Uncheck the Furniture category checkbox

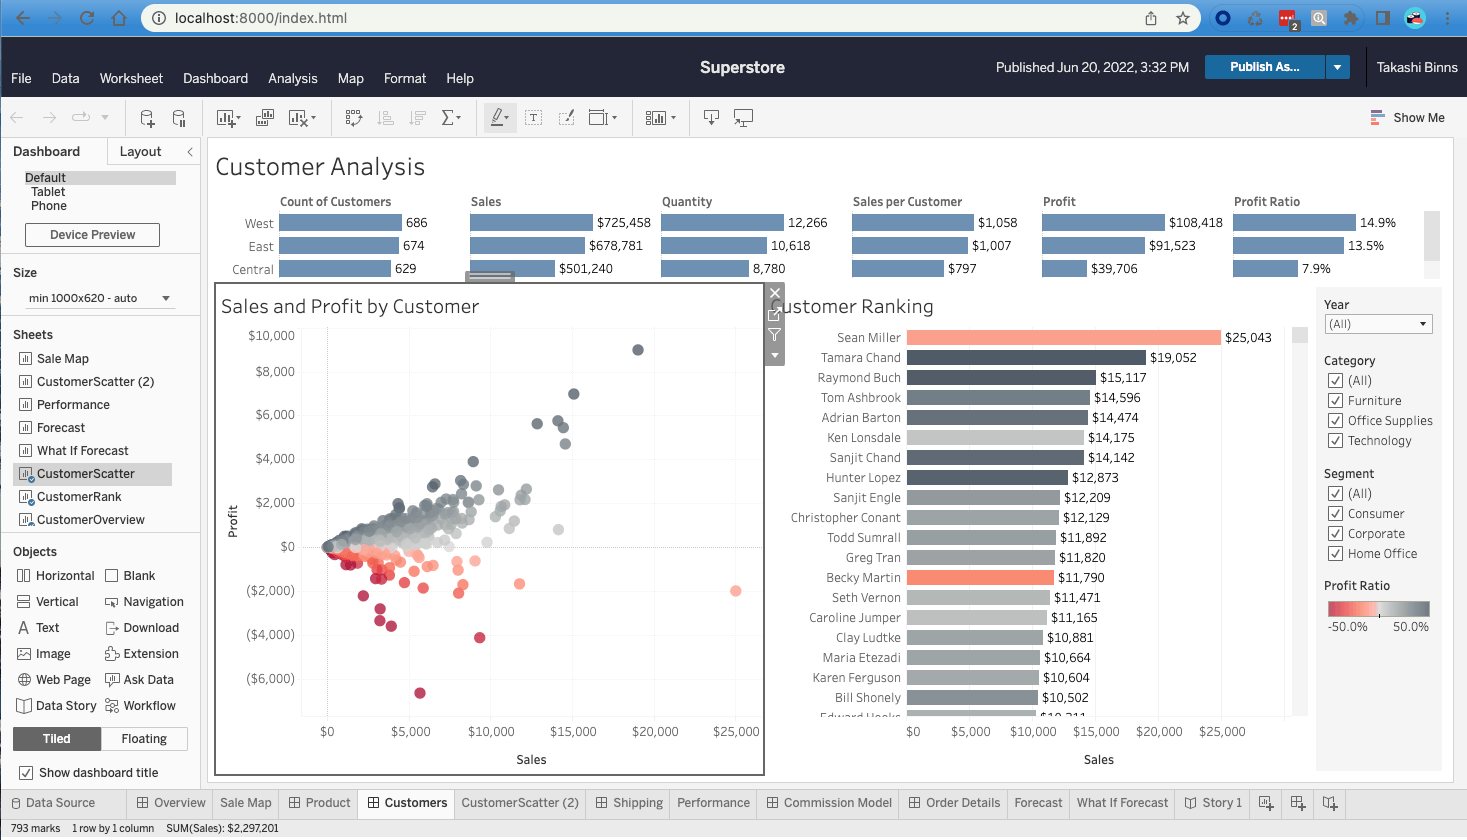(x=1335, y=401)
